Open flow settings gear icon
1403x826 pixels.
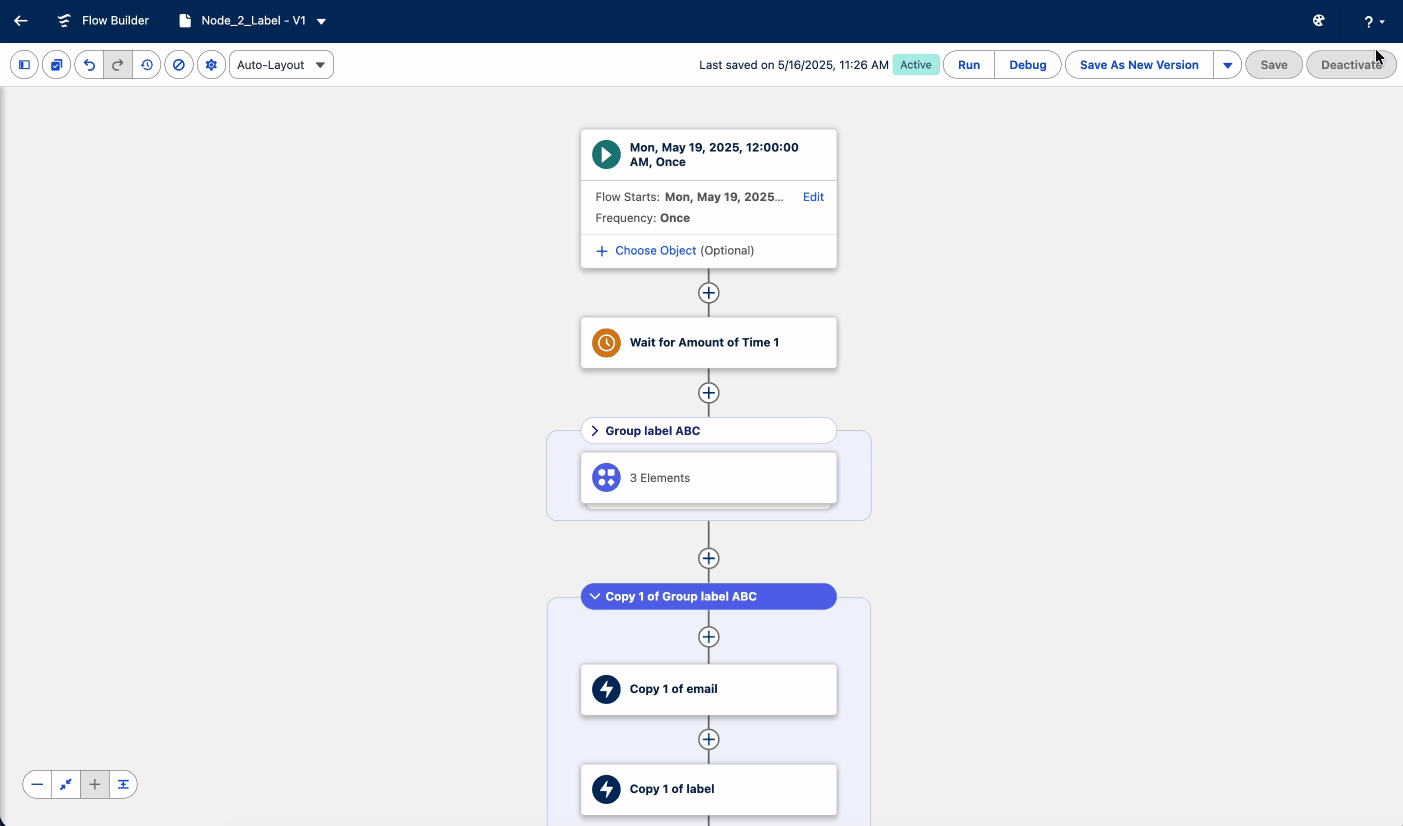coord(211,65)
